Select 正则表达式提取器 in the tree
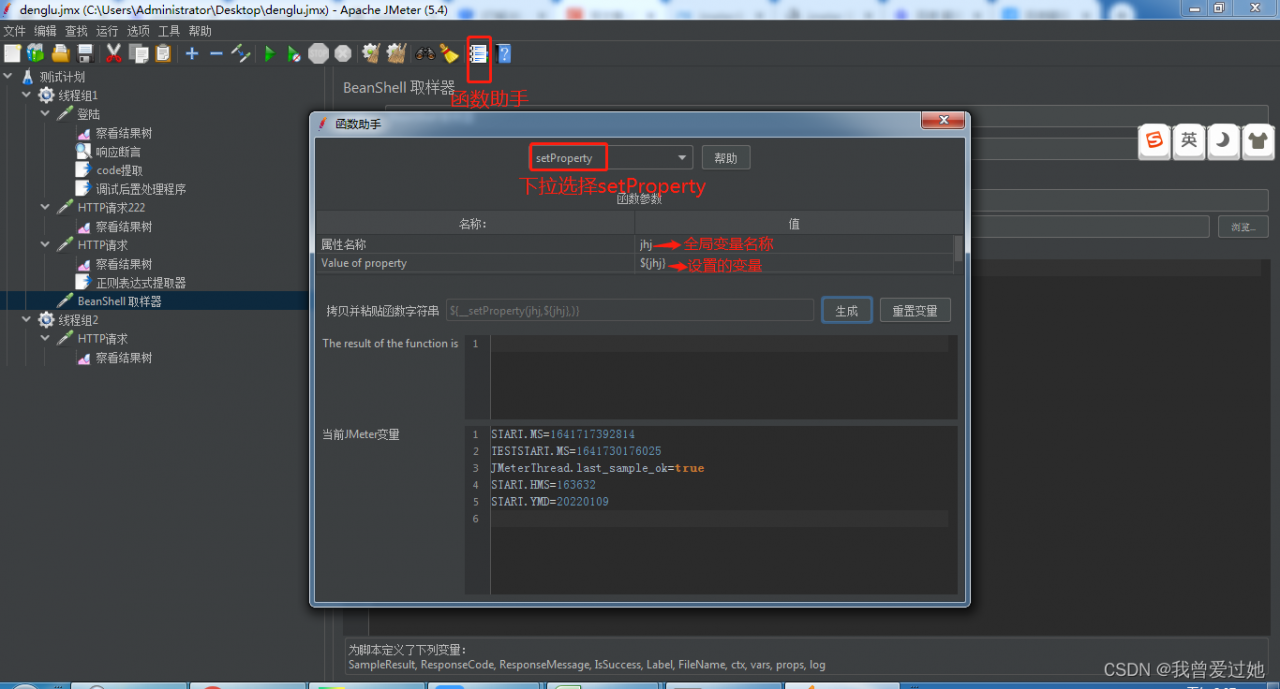This screenshot has width=1280, height=689. click(x=140, y=283)
